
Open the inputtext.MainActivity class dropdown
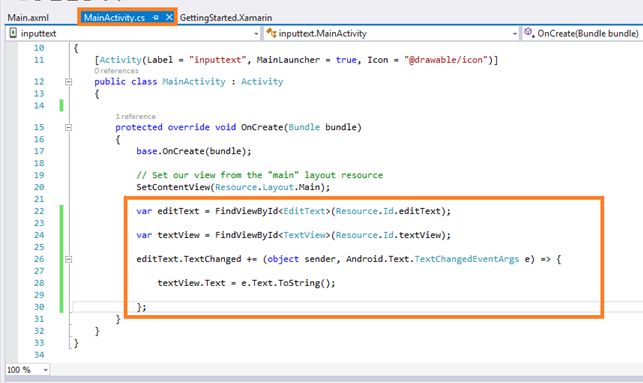pos(515,34)
